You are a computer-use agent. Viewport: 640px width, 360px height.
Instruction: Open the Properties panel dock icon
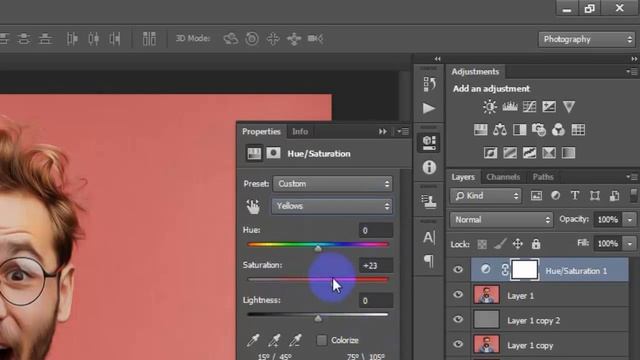point(429,142)
